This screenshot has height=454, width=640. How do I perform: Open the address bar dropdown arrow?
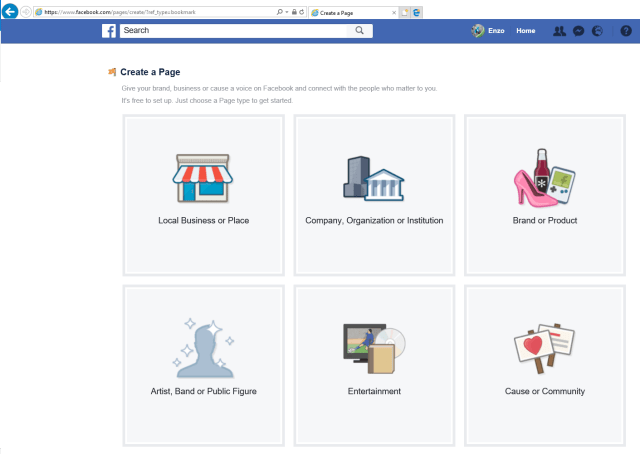pos(287,12)
